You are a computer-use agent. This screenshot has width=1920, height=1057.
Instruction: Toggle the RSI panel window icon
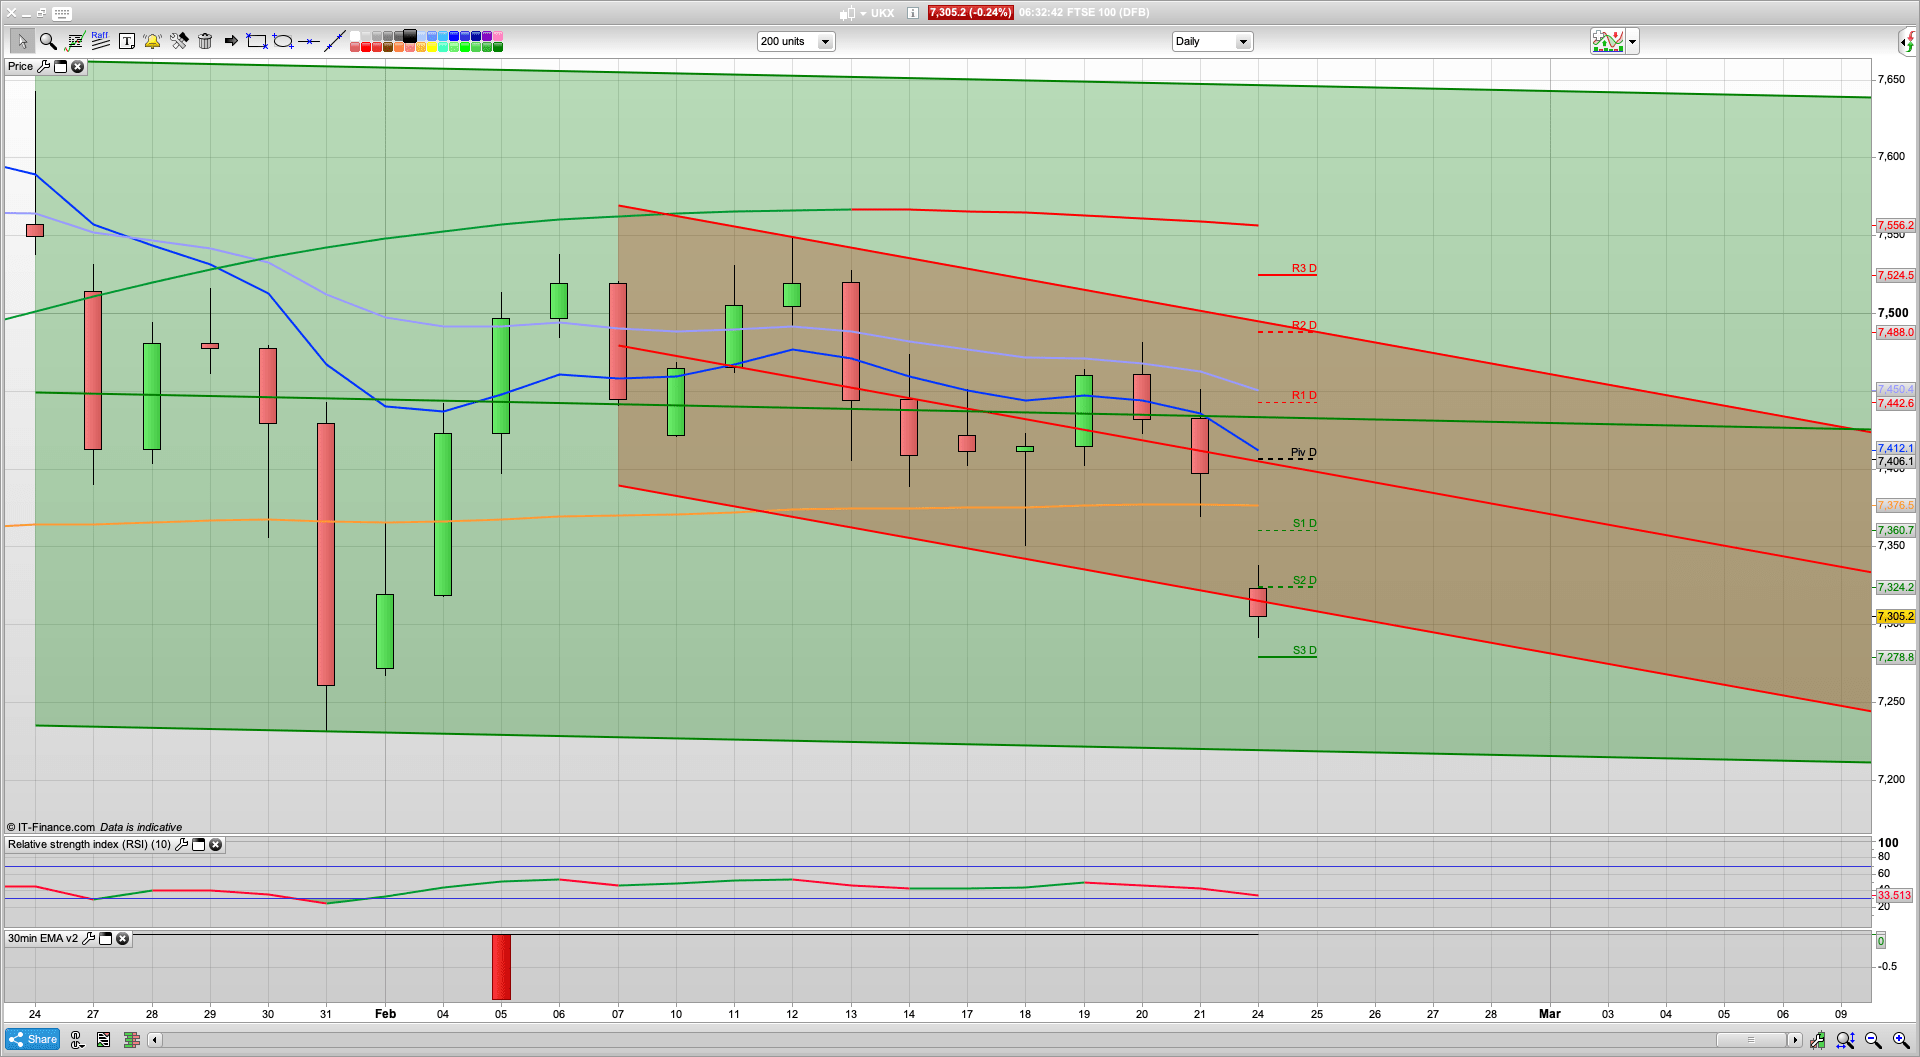pyautogui.click(x=198, y=845)
